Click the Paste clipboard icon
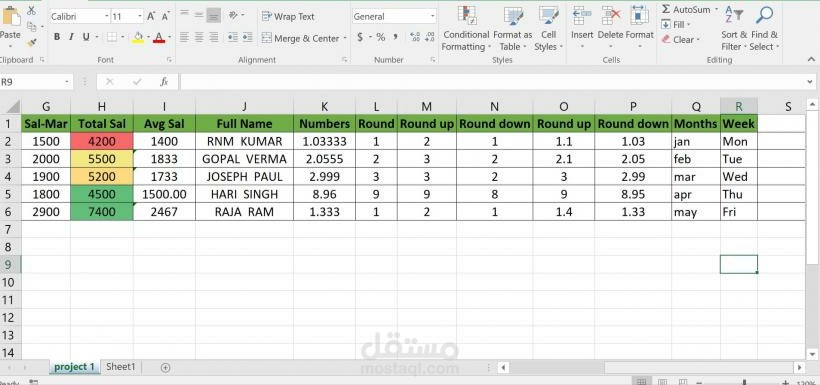 tap(10, 17)
